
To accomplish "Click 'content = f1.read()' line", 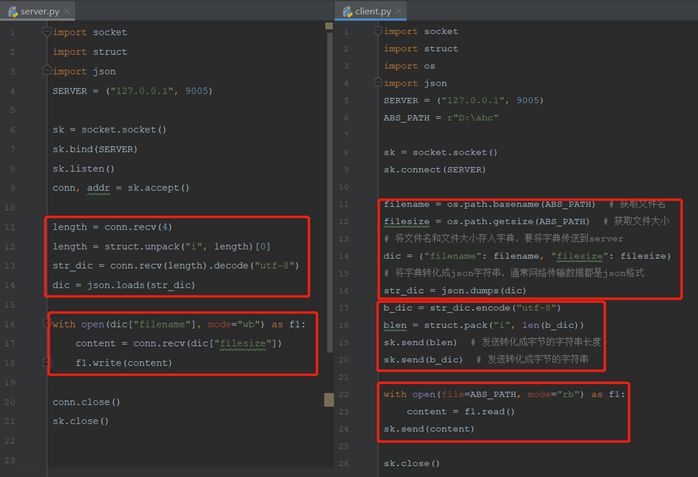I will [x=461, y=412].
